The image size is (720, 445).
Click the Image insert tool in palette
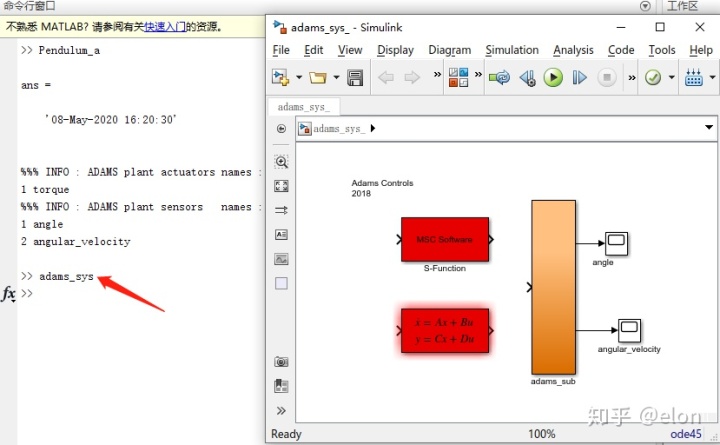click(x=281, y=259)
